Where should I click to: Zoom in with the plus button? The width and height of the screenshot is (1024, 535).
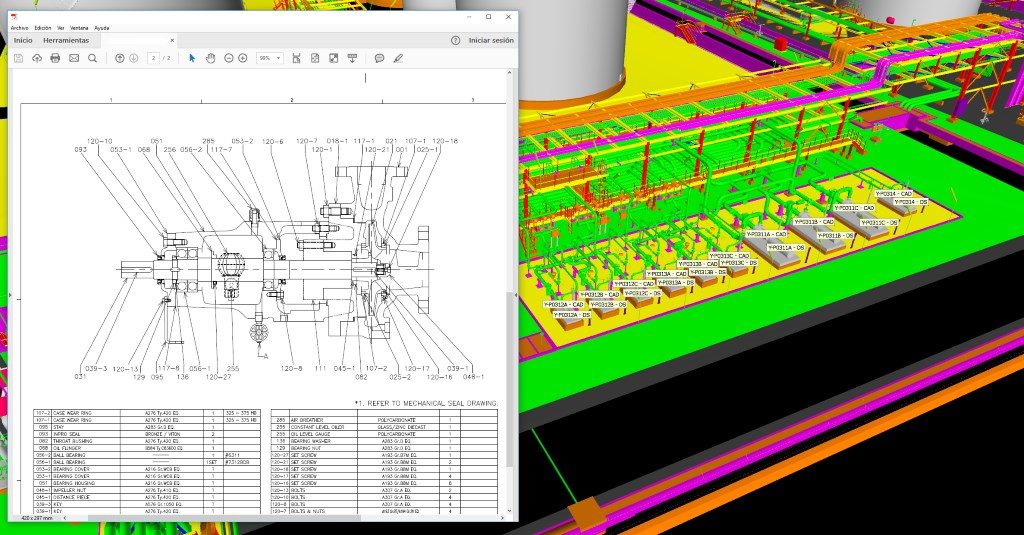[x=243, y=58]
